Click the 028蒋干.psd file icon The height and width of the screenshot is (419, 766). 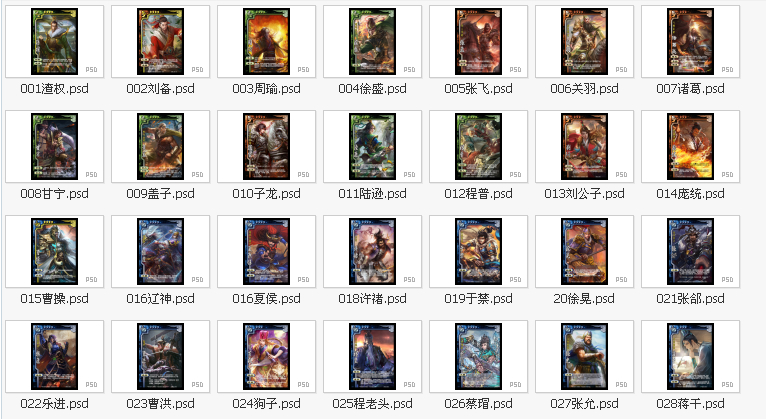point(690,356)
